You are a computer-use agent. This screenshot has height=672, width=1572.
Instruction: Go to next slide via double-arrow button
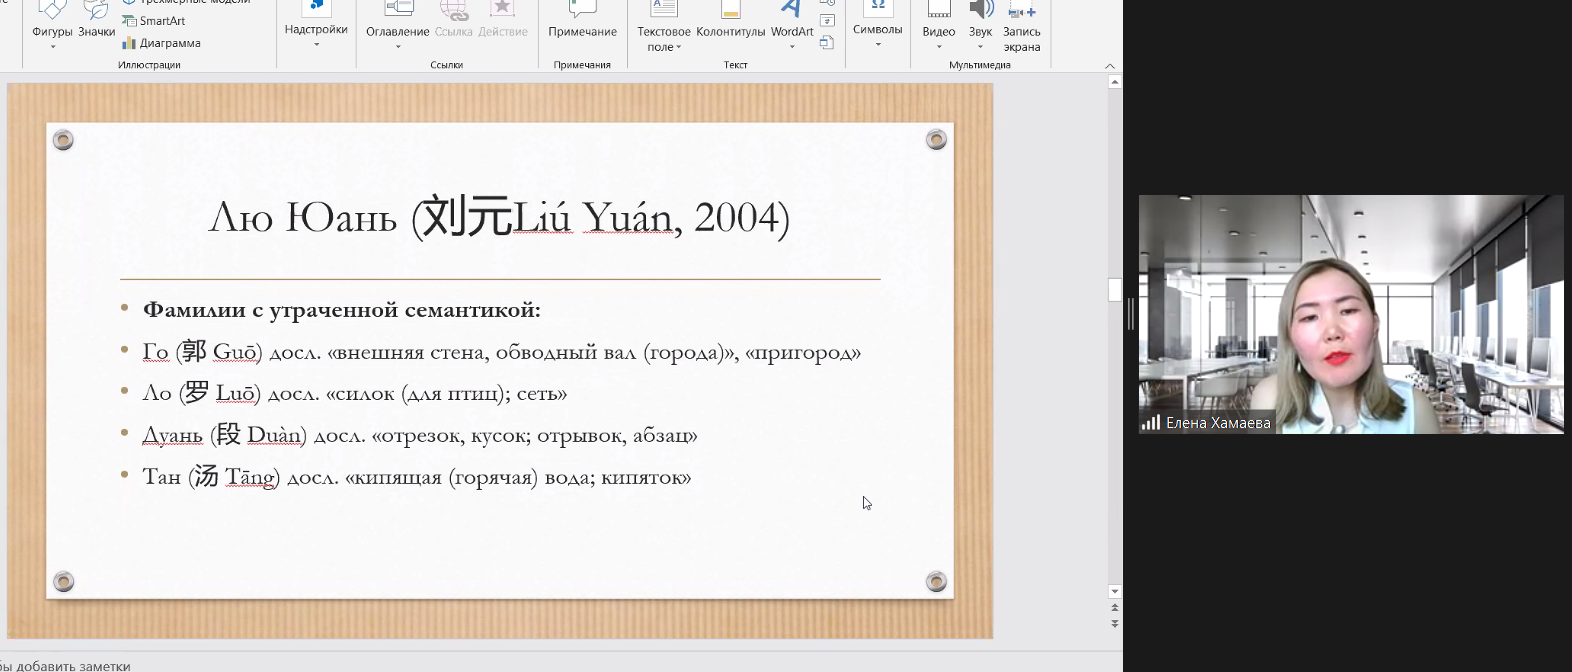(1115, 623)
